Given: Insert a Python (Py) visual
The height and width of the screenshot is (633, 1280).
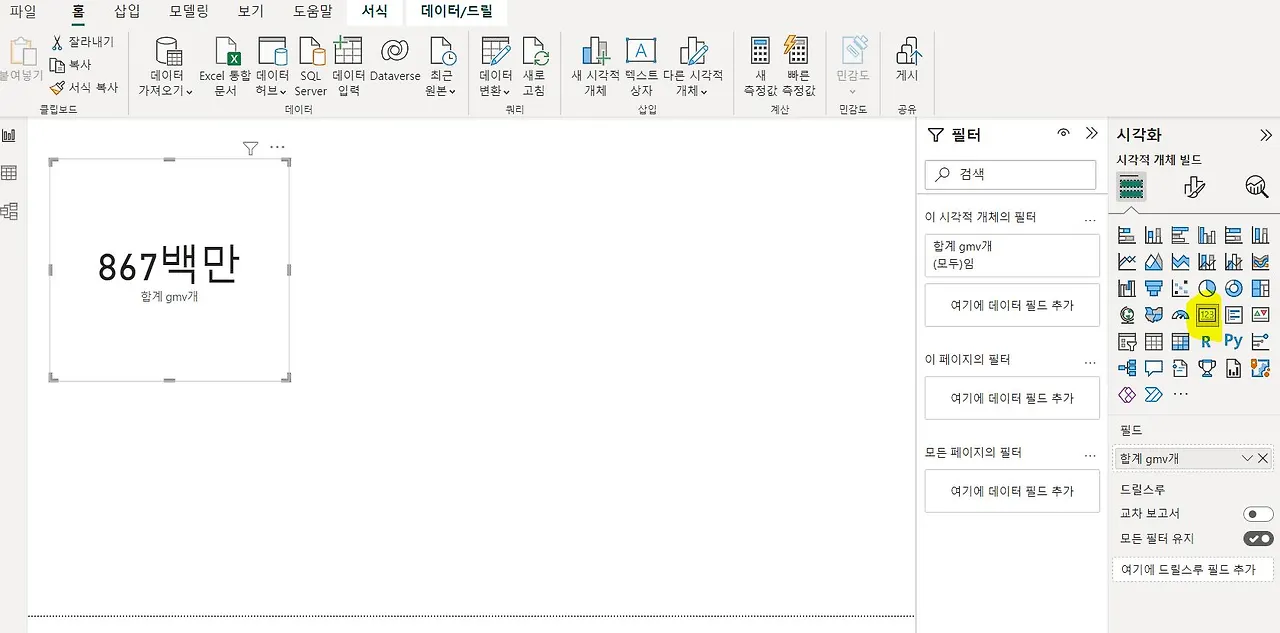Looking at the screenshot, I should [1233, 341].
